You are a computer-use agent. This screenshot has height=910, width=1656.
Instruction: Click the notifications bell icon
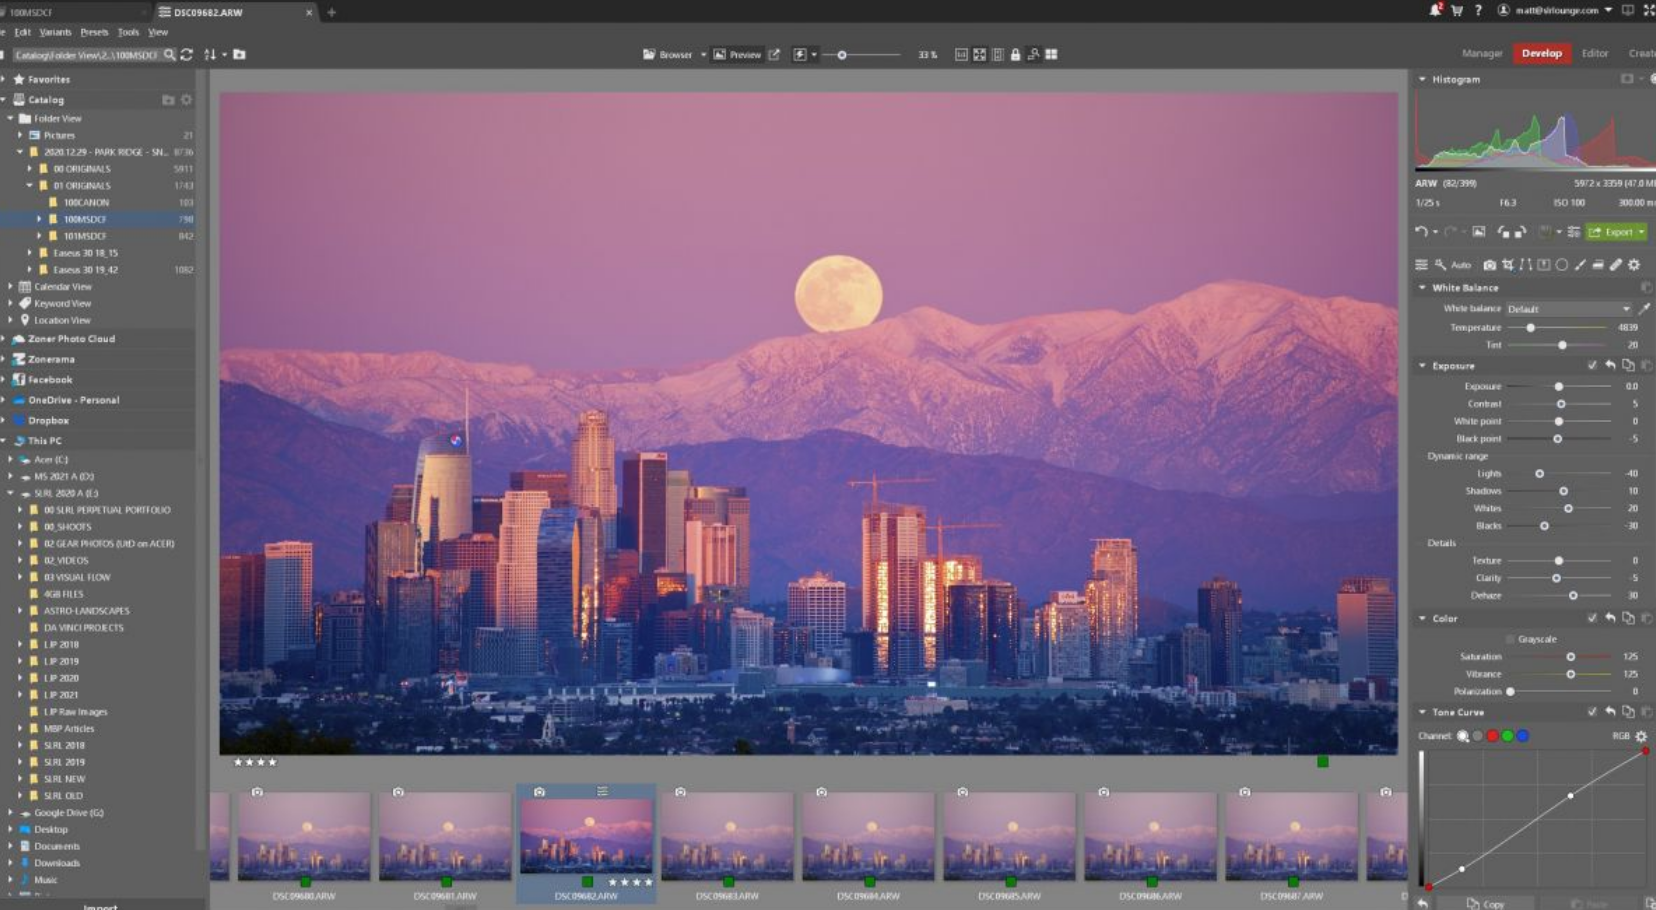pos(1435,11)
